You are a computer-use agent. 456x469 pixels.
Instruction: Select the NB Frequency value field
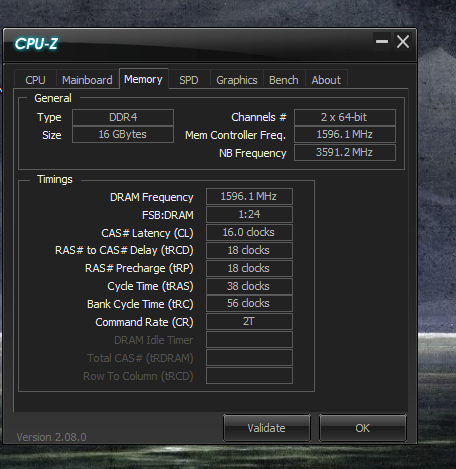[x=345, y=153]
